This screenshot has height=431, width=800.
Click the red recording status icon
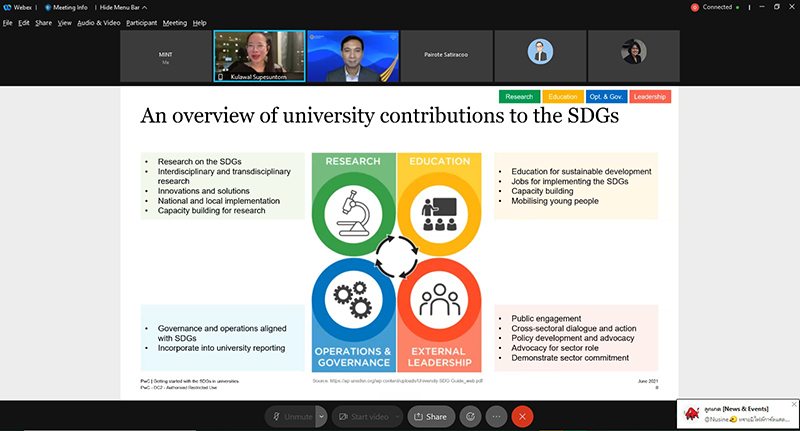point(695,7)
